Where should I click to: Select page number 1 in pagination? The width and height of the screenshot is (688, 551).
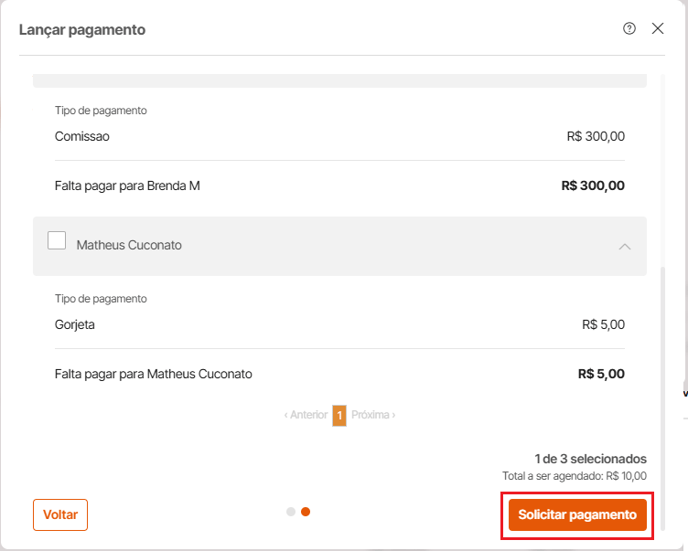(x=339, y=415)
